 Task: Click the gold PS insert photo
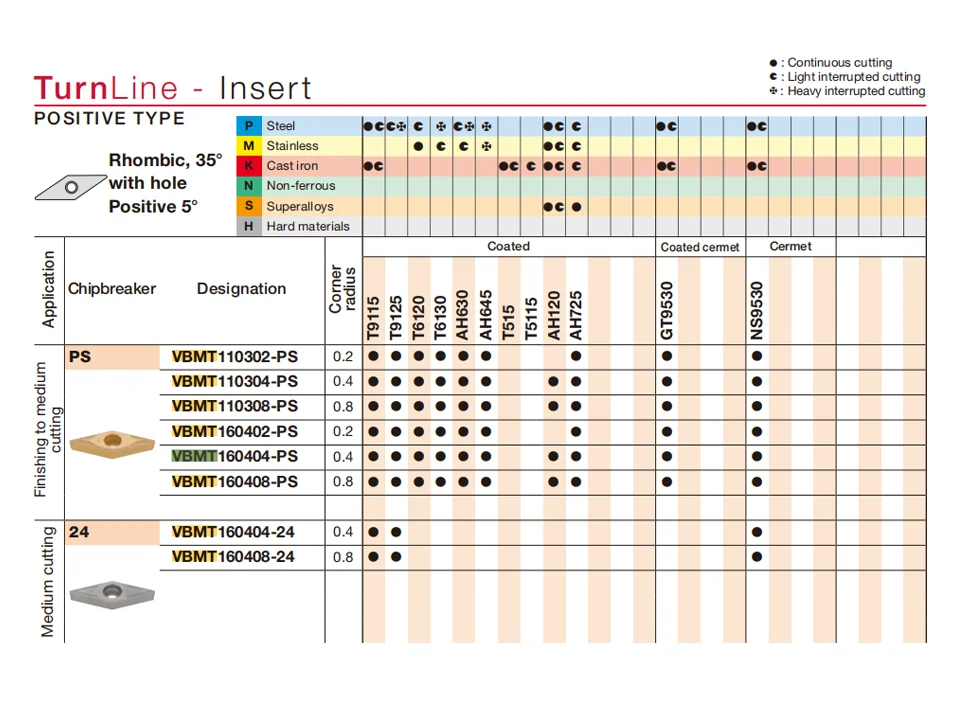point(113,444)
